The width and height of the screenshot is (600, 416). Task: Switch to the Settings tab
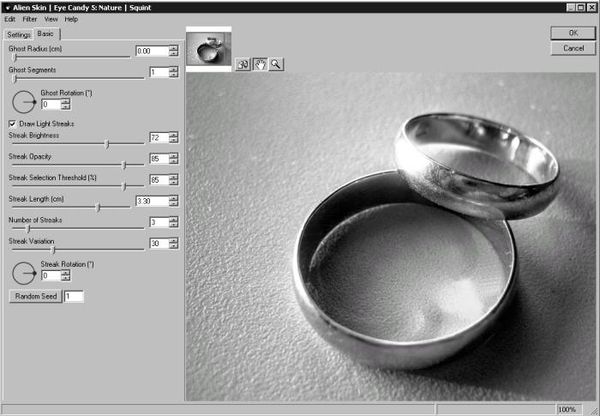(19, 35)
